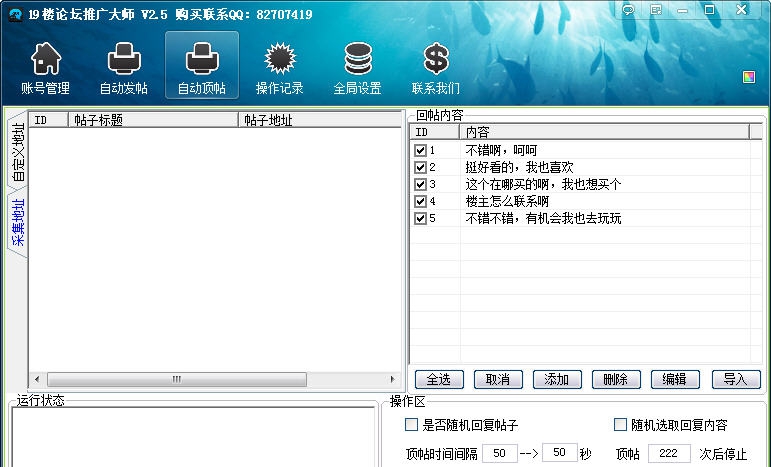Switch to 采集地址 vertical tab
Image resolution: width=771 pixels, height=467 pixels.
(17, 223)
